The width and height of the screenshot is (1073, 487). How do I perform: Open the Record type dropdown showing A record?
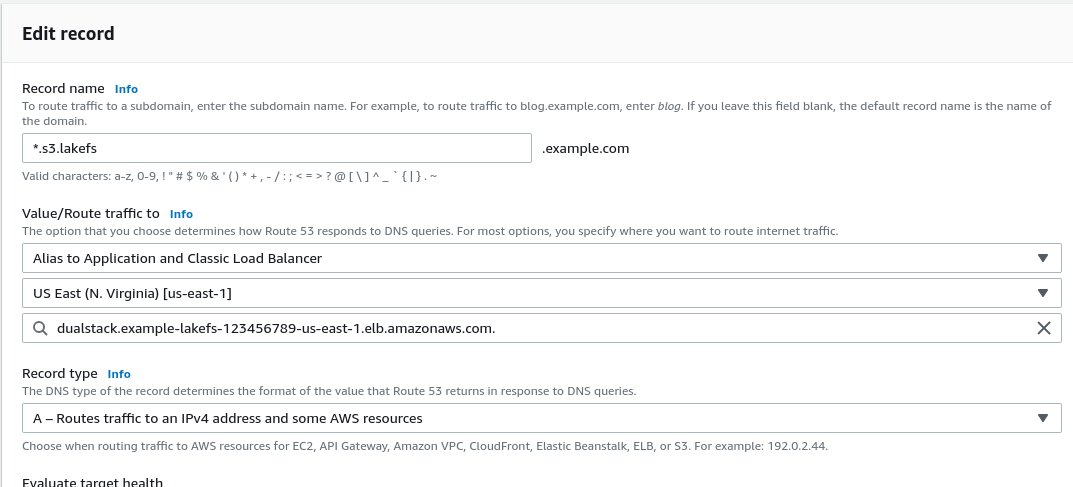pyautogui.click(x=541, y=418)
